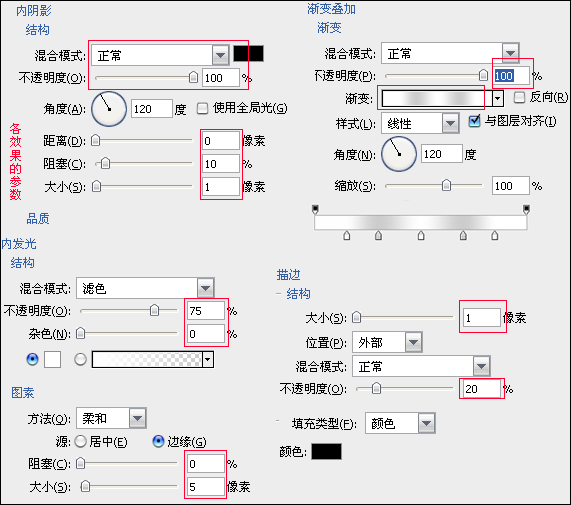The image size is (571, 505).
Task: Click the Inner Glow 不透明度 field showing 75
Action: 206,311
